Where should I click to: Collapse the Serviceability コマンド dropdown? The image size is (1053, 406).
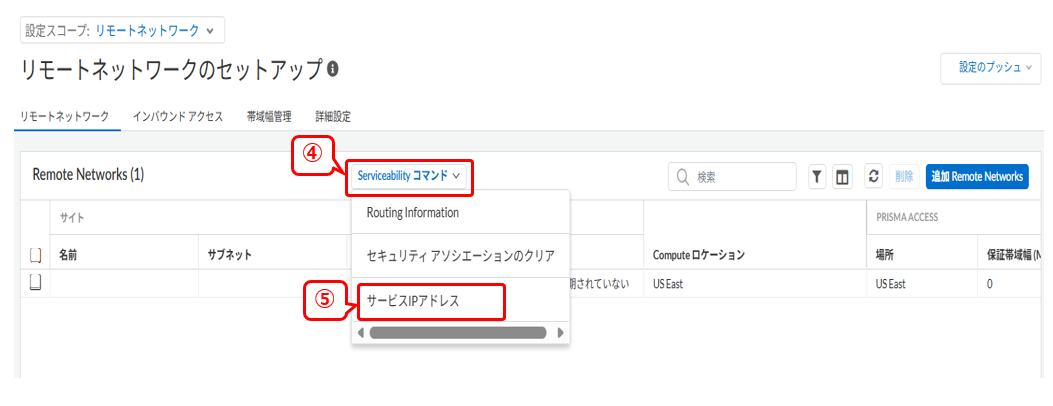click(x=409, y=176)
